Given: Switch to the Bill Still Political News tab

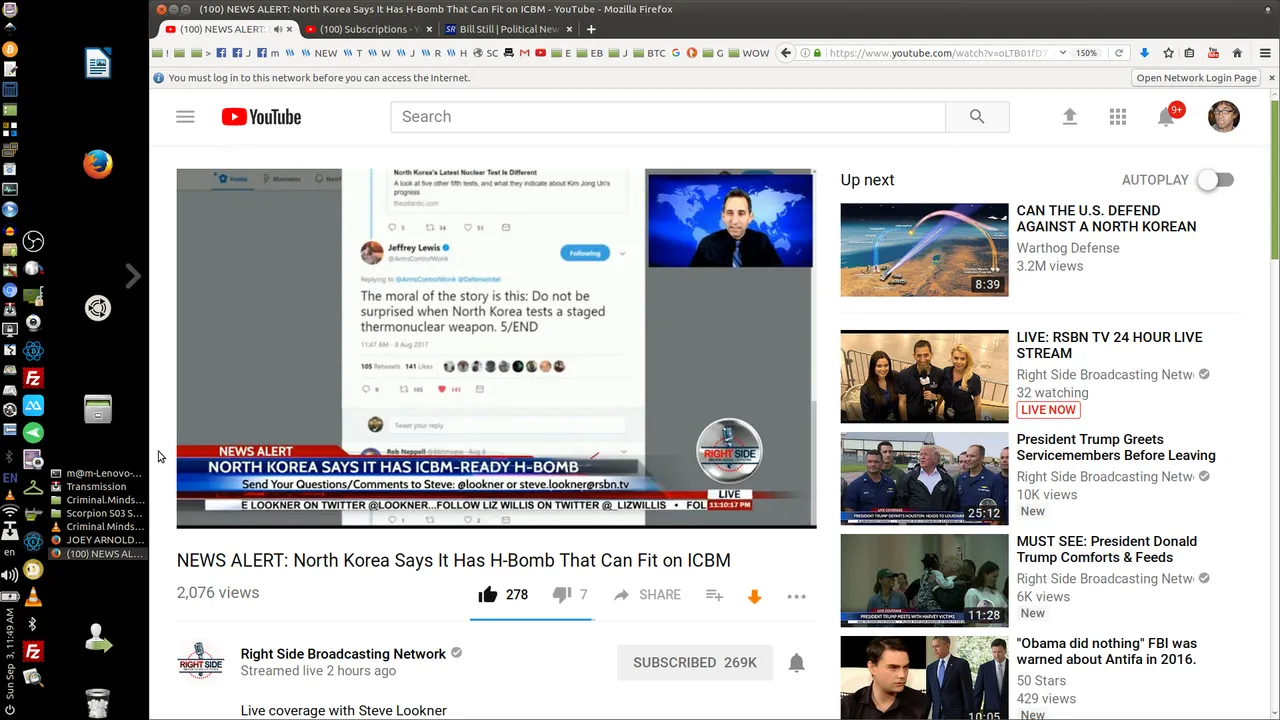Looking at the screenshot, I should pyautogui.click(x=509, y=29).
